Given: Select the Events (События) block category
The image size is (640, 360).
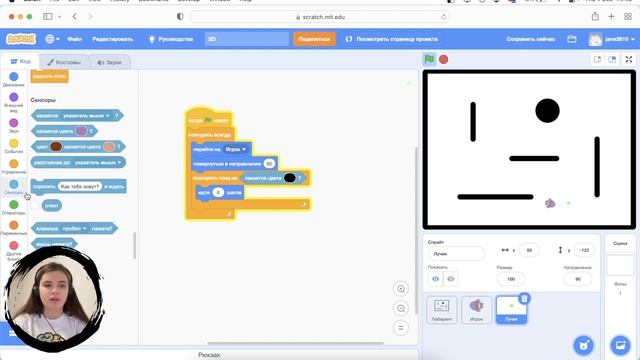Looking at the screenshot, I should point(13,146).
